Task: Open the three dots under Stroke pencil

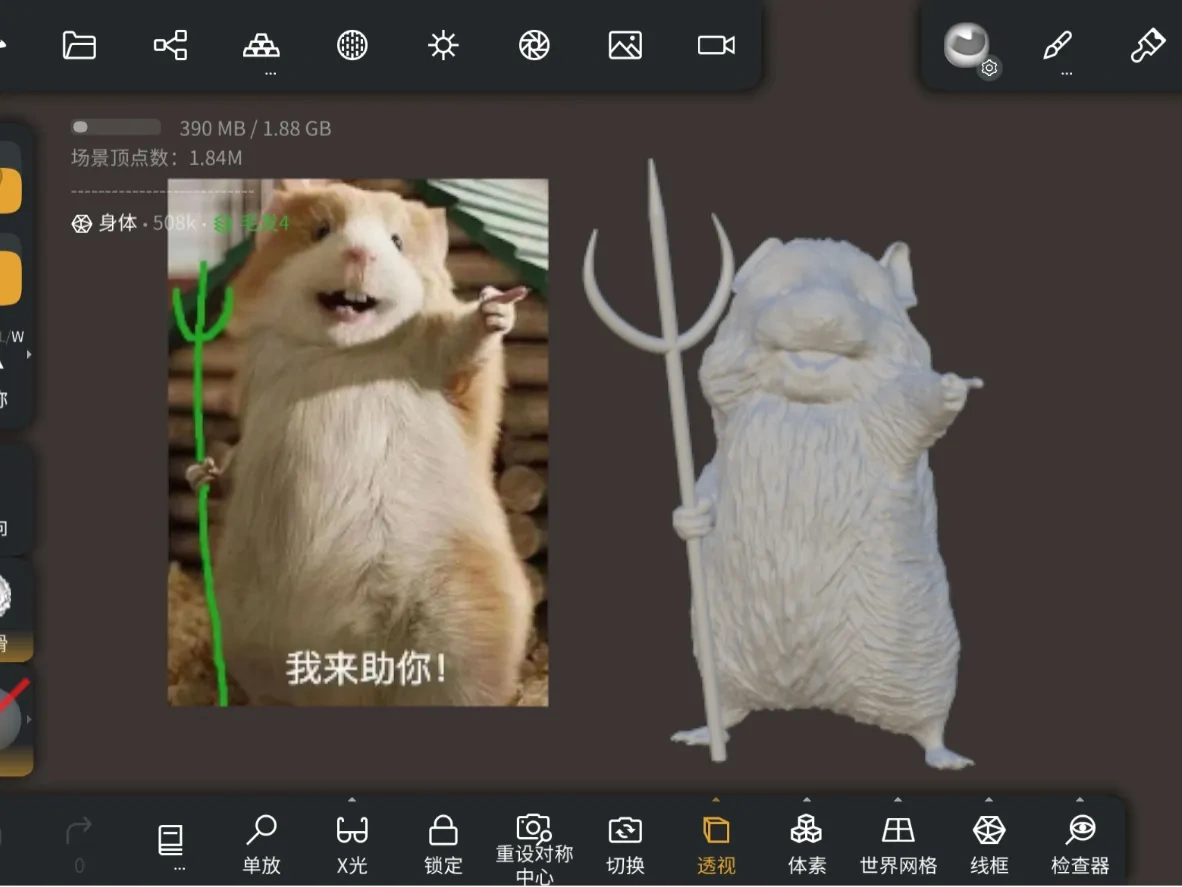Action: pos(1067,74)
